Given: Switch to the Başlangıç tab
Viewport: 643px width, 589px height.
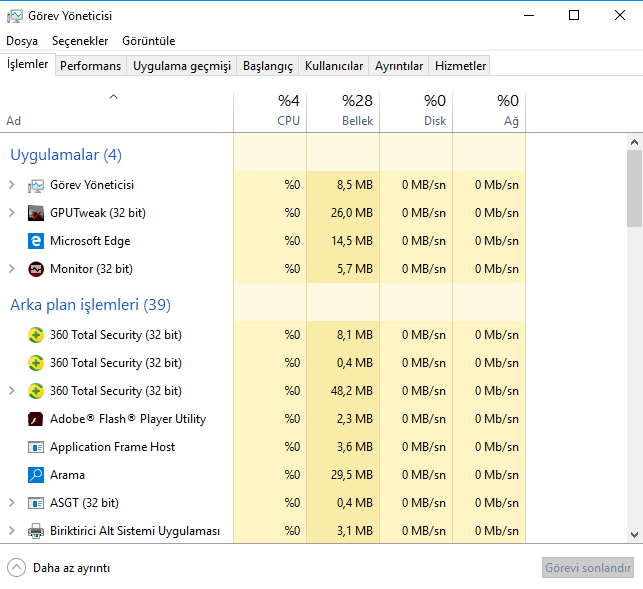Looking at the screenshot, I should pos(268,66).
